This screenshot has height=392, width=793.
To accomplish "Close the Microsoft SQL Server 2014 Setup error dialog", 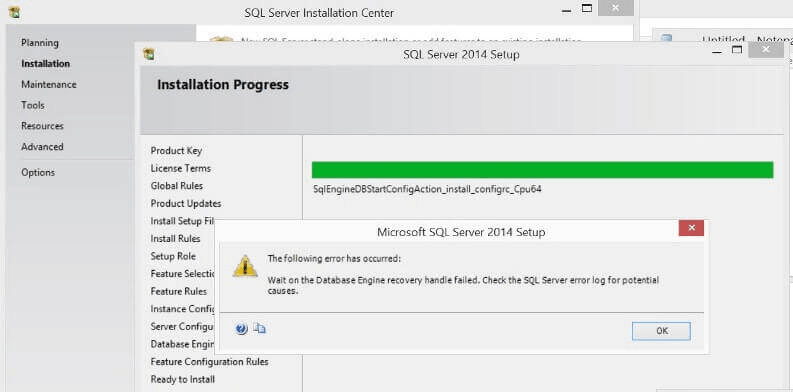I will (691, 228).
